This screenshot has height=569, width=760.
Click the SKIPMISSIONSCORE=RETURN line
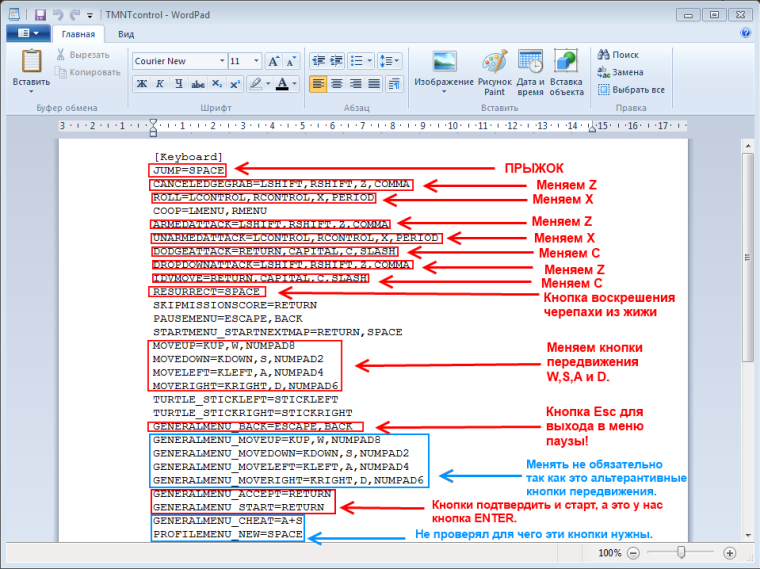point(235,305)
